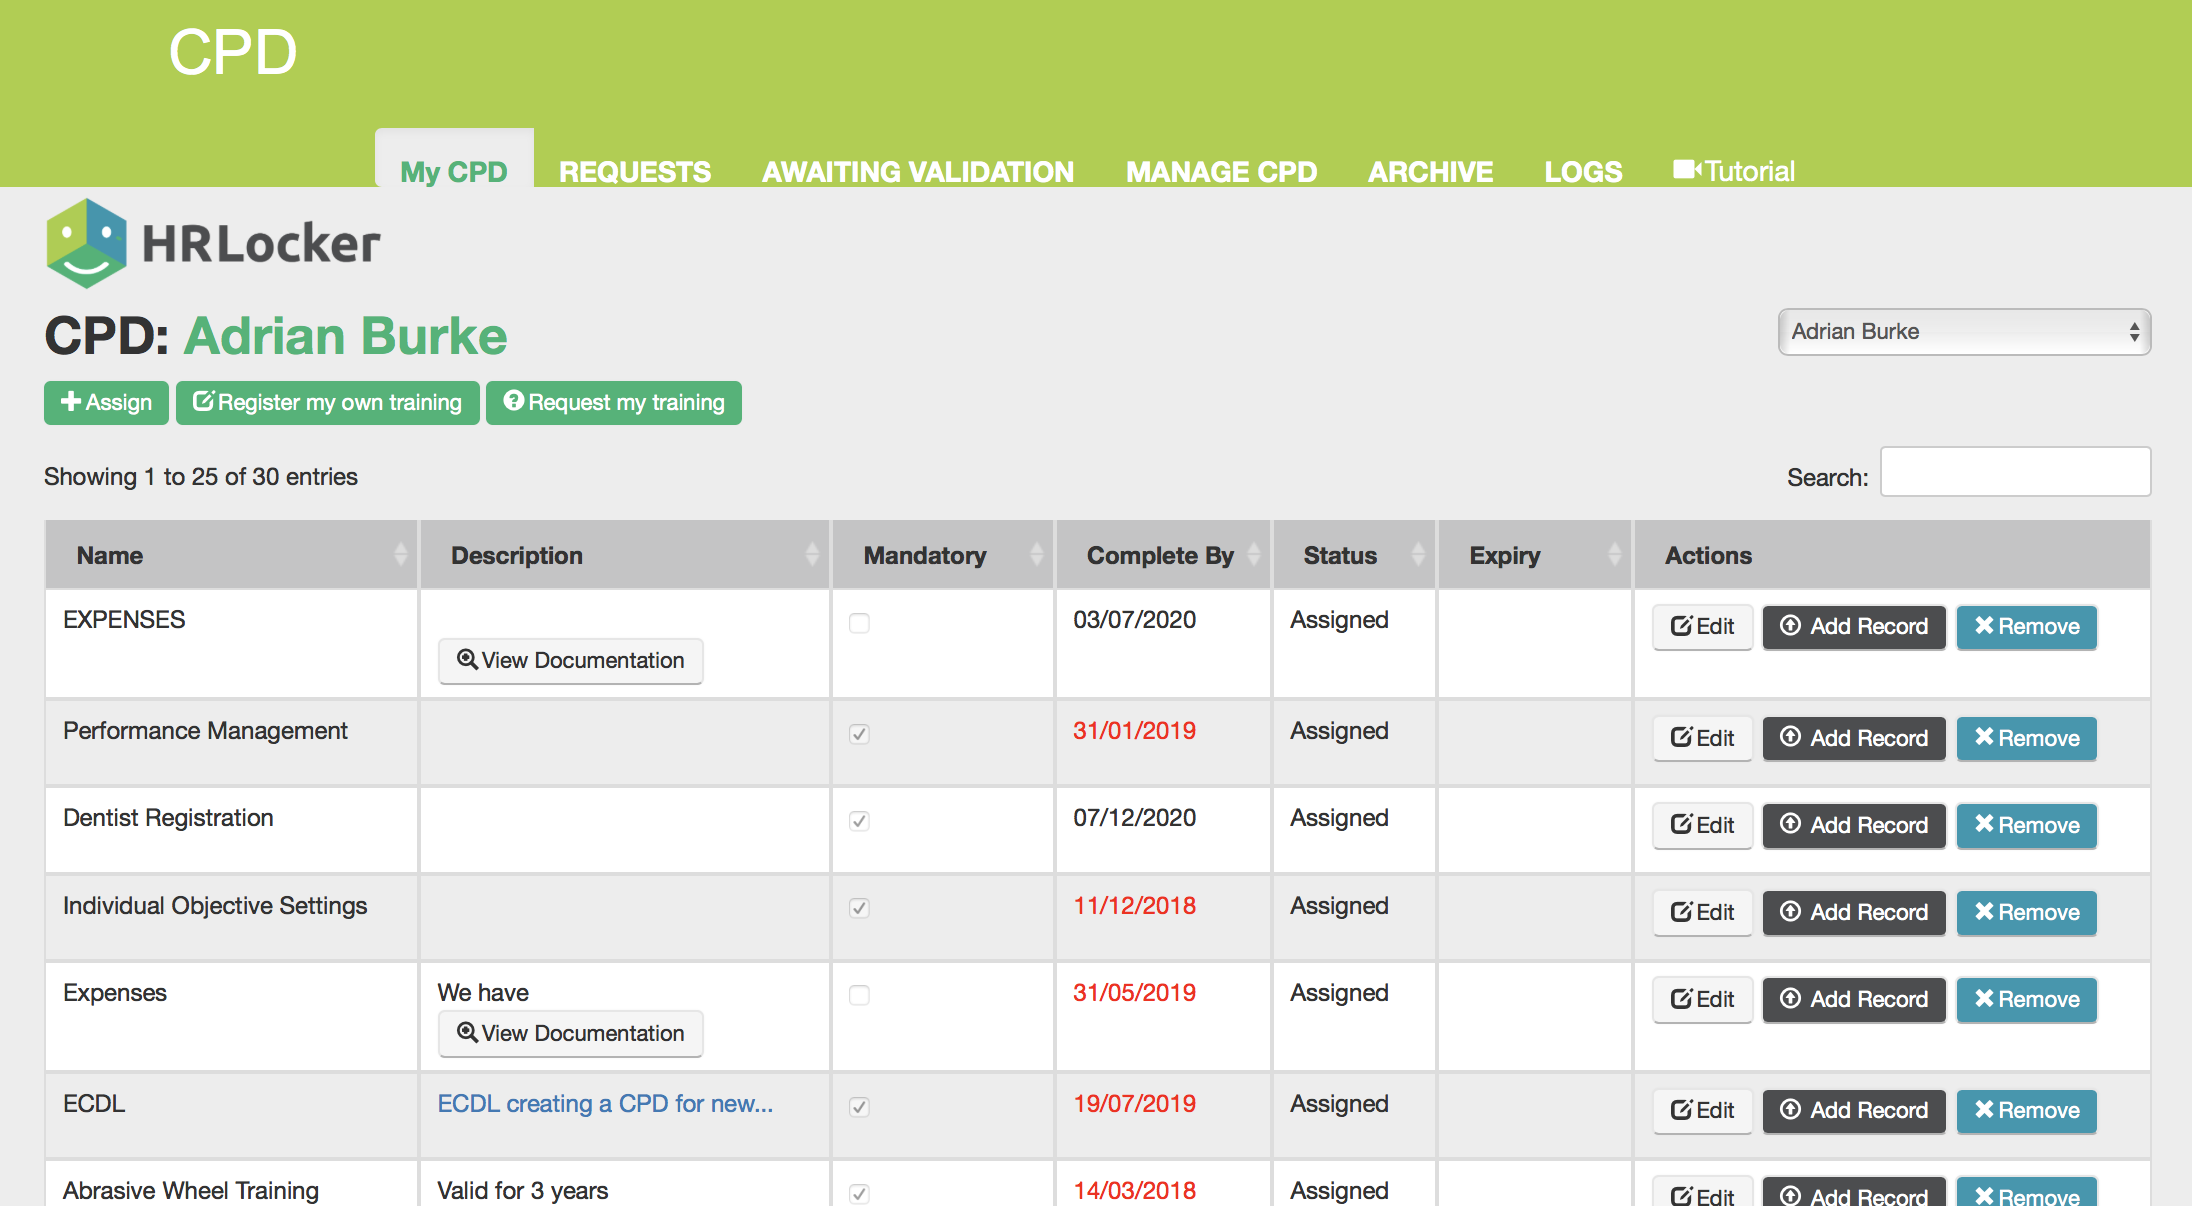Go to the MANAGE CPD tab
The width and height of the screenshot is (2192, 1206).
click(1221, 172)
